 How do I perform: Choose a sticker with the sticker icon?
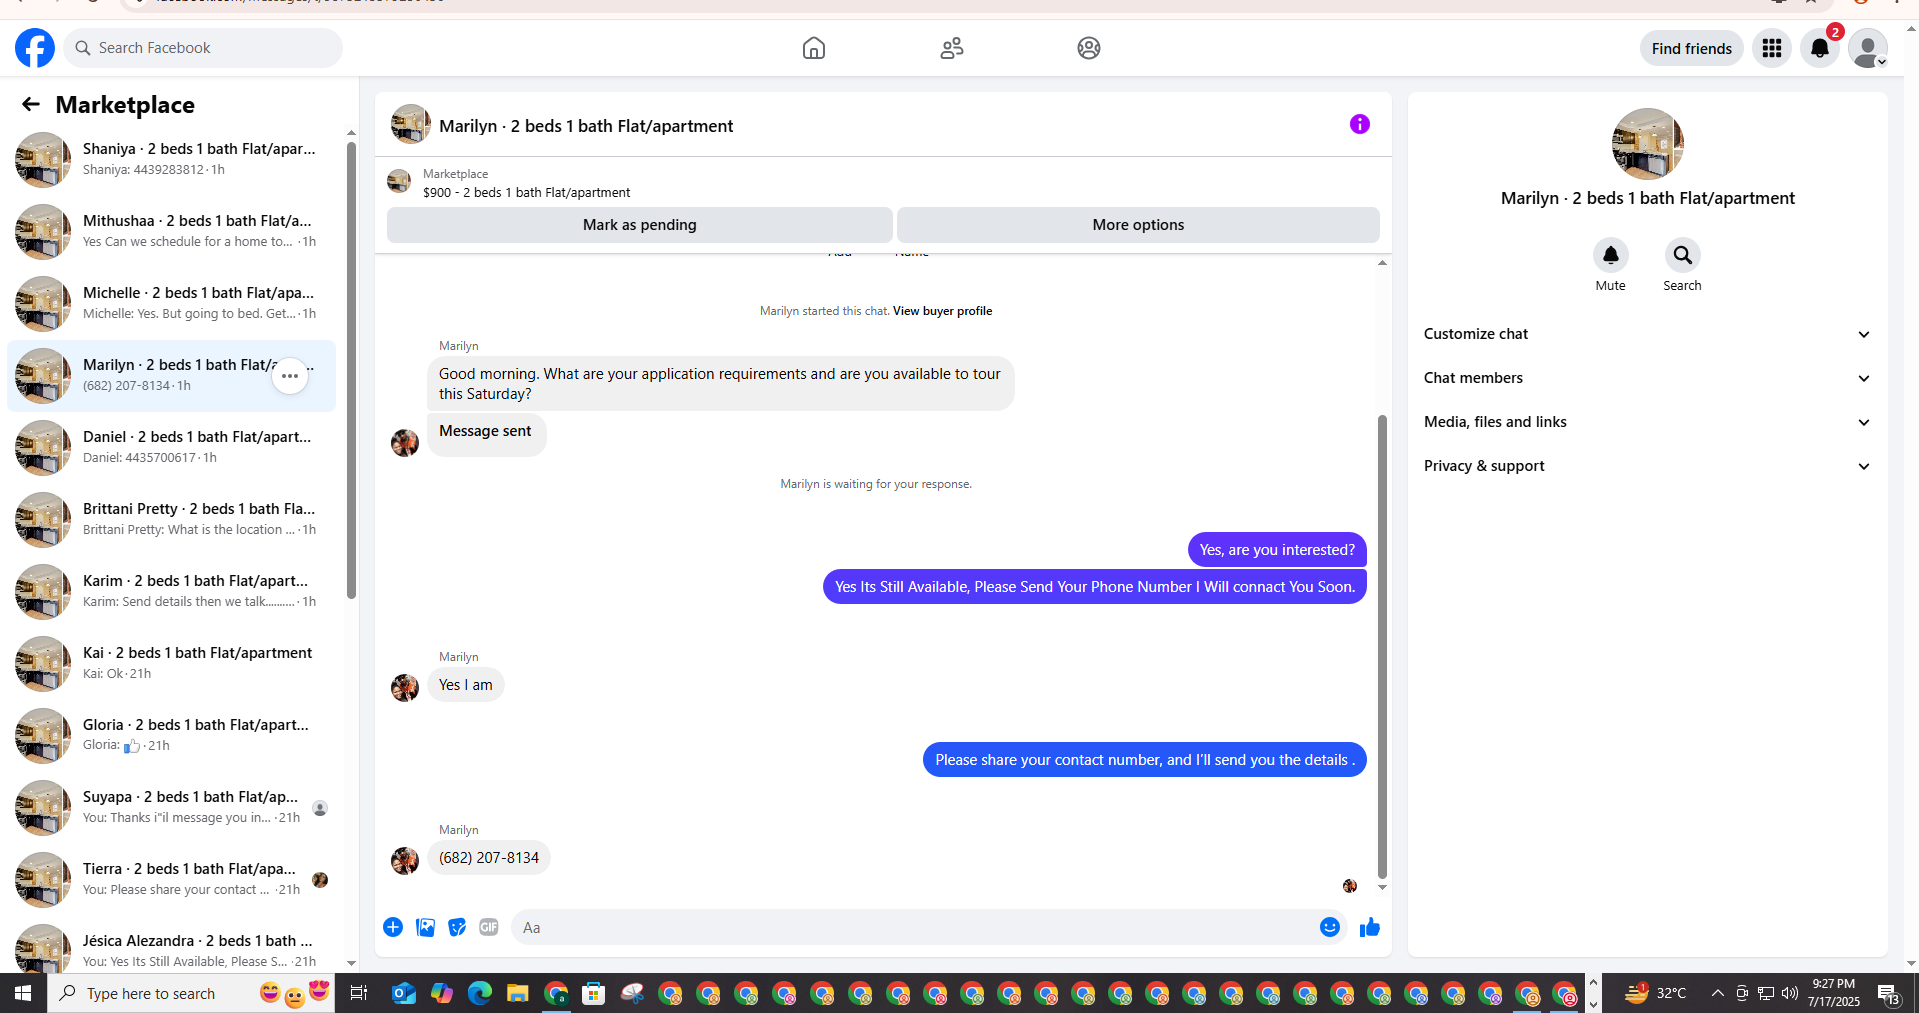tap(457, 927)
